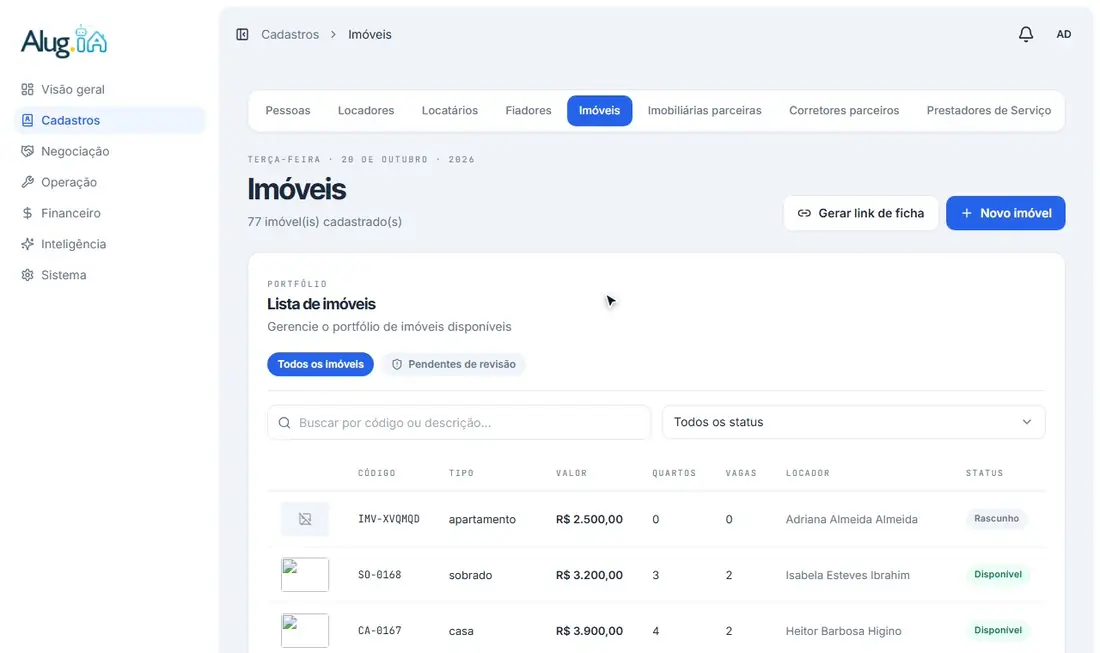The width and height of the screenshot is (1100, 653).
Task: Open the Todos os status dropdown
Action: (x=853, y=422)
